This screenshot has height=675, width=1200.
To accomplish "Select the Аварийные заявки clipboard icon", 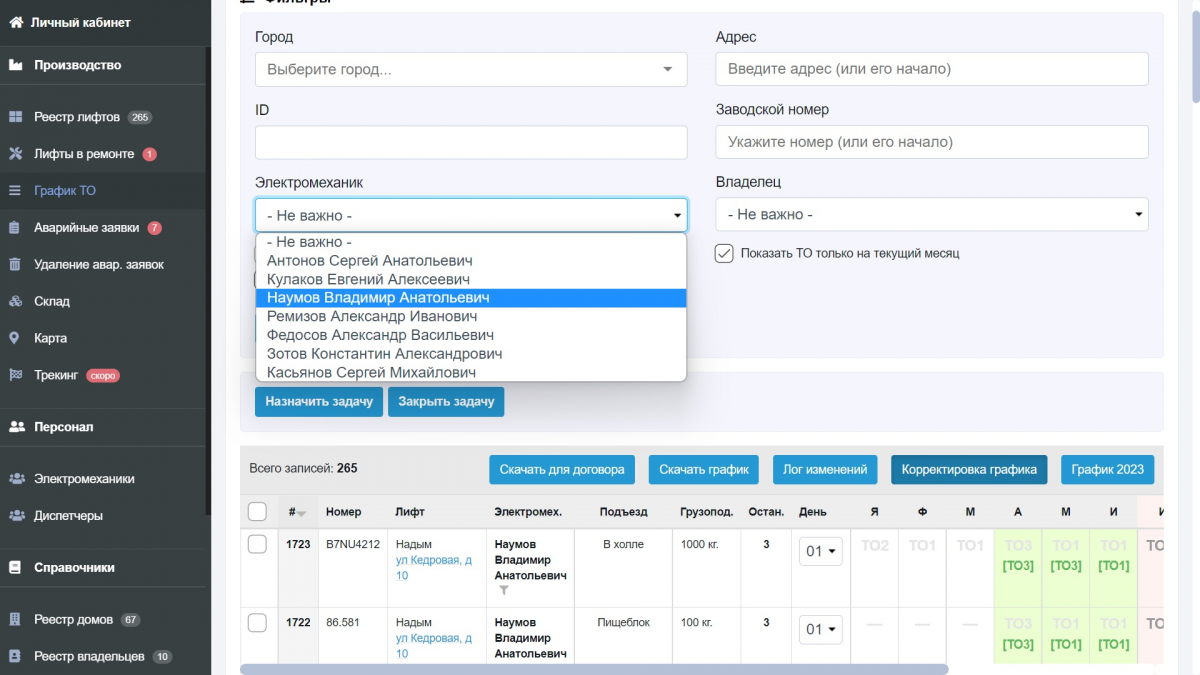I will pyautogui.click(x=15, y=227).
